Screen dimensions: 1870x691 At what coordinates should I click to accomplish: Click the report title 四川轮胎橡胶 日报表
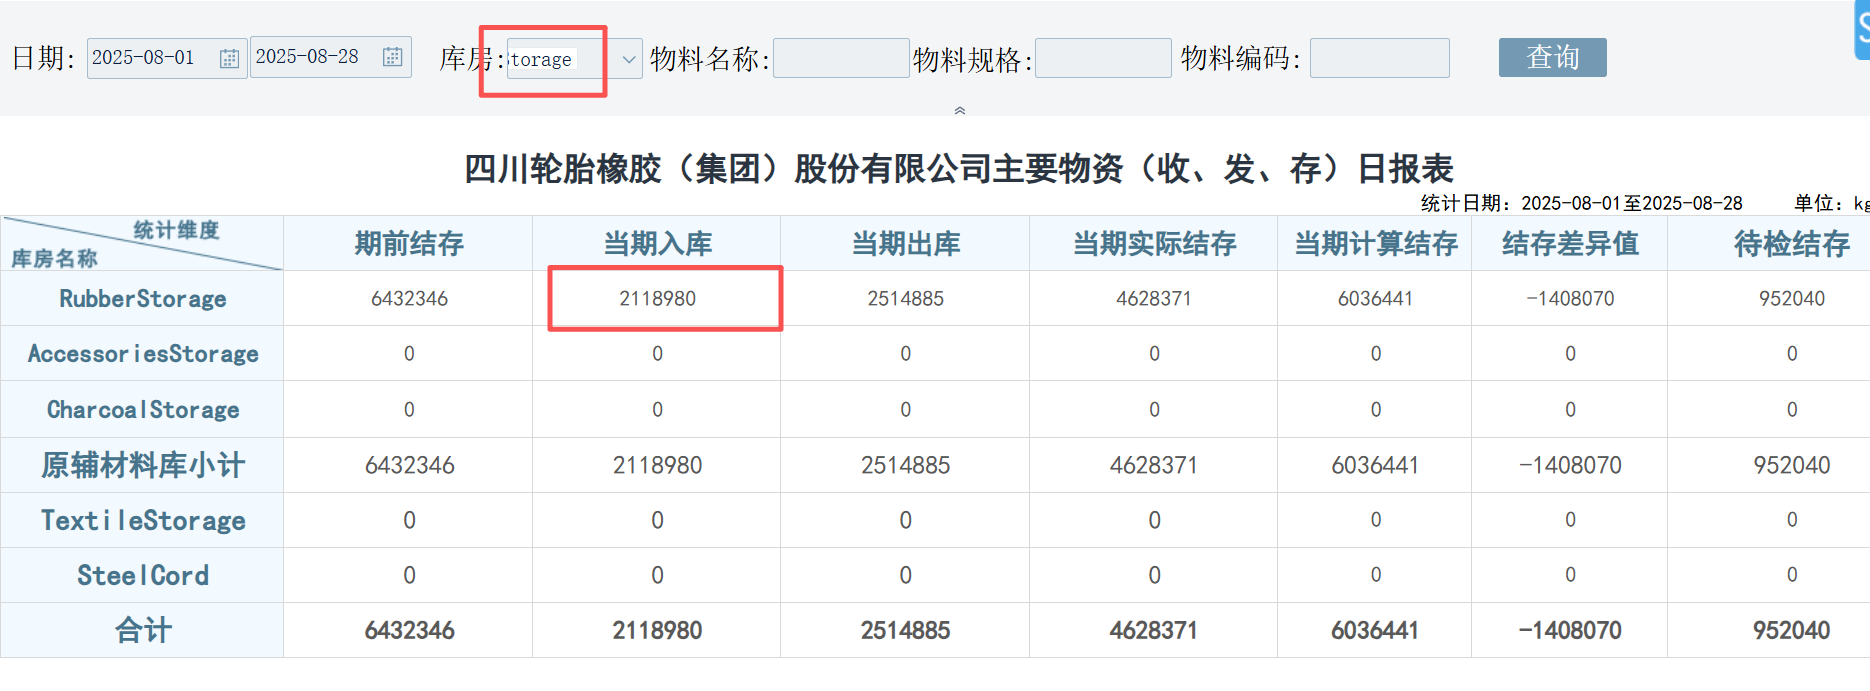click(958, 168)
